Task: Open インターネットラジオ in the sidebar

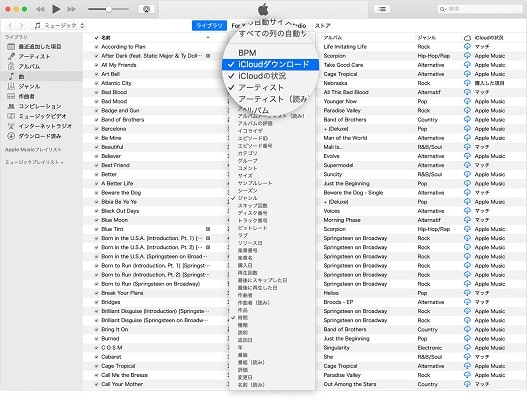Action: [x=45, y=126]
